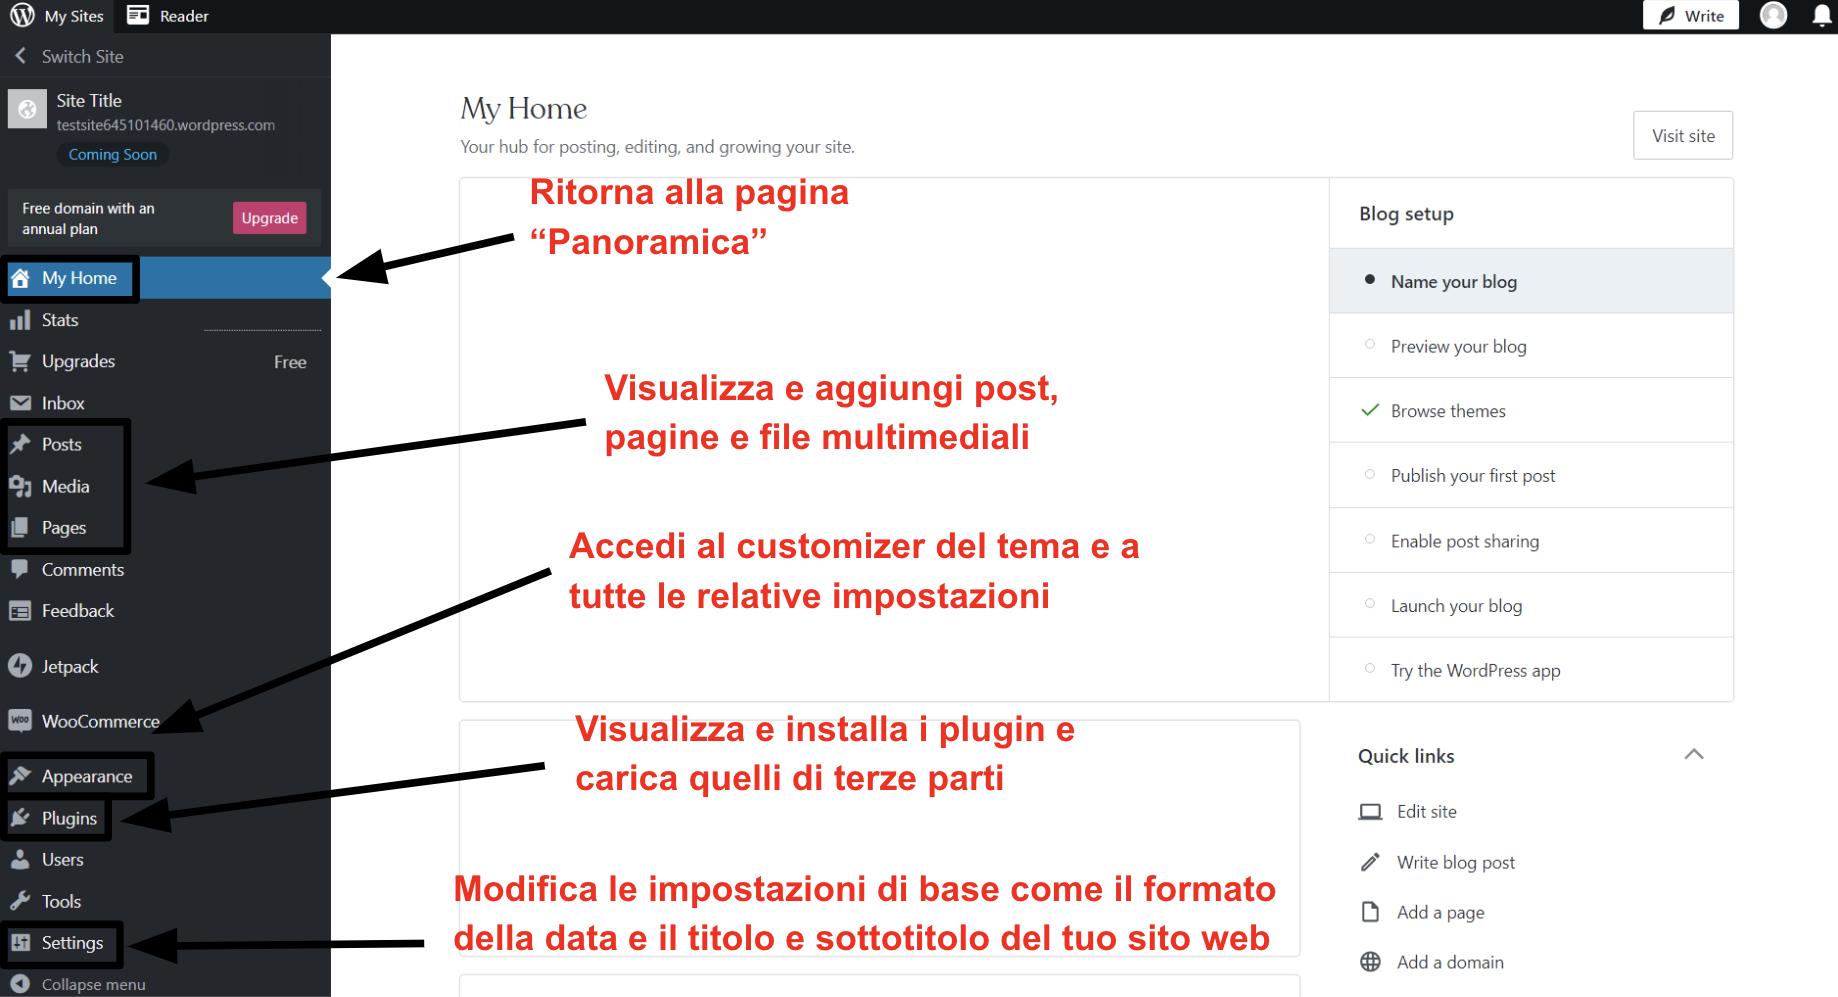Click the Collapse menu arrow icon
The width and height of the screenshot is (1838, 997).
(x=20, y=984)
